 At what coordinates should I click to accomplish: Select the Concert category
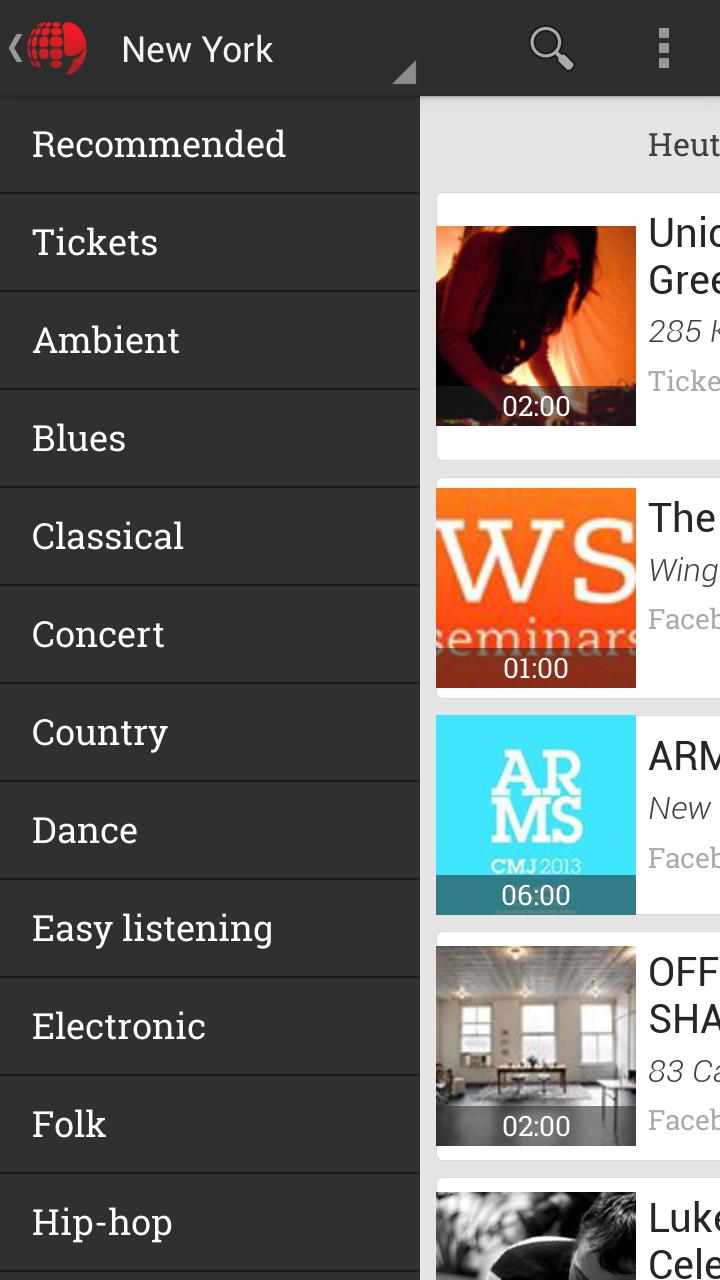210,634
